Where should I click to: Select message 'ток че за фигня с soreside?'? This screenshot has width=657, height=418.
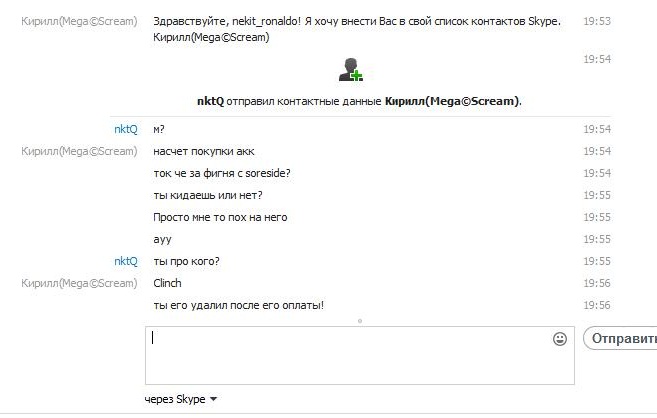tap(222, 173)
